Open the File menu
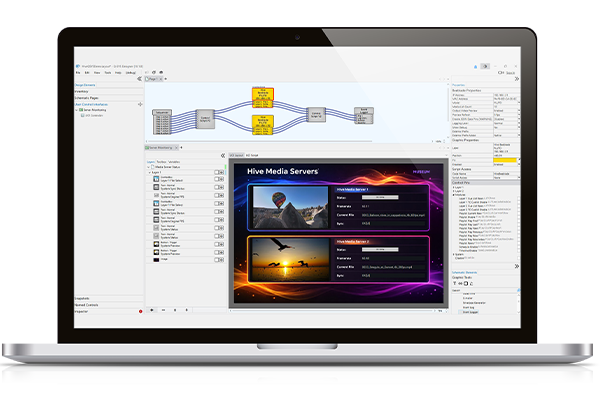 79,73
